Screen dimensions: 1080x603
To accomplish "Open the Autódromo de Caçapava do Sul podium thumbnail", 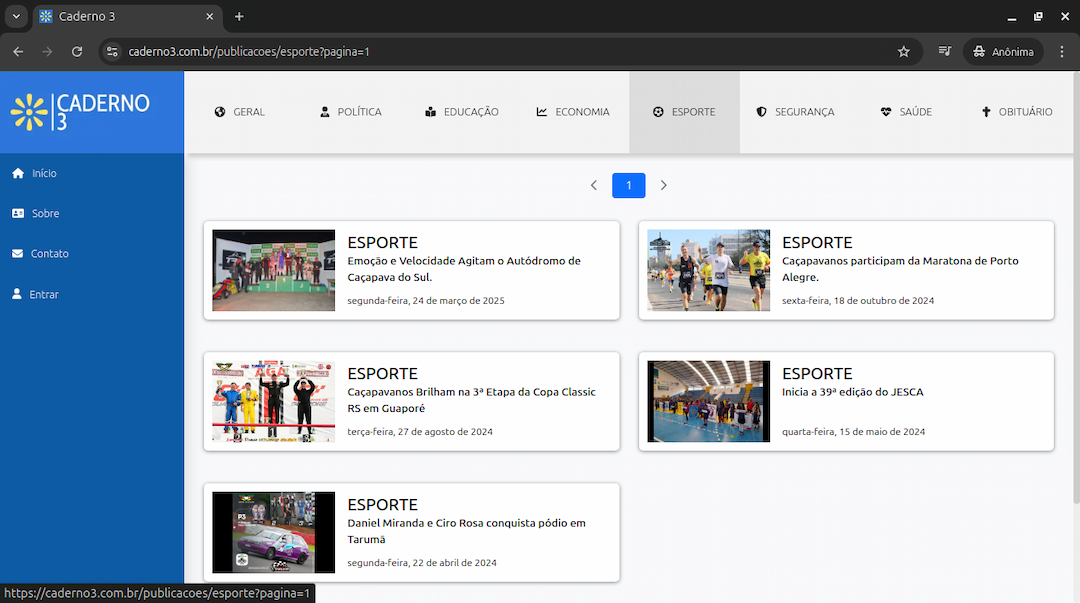I will coord(273,270).
